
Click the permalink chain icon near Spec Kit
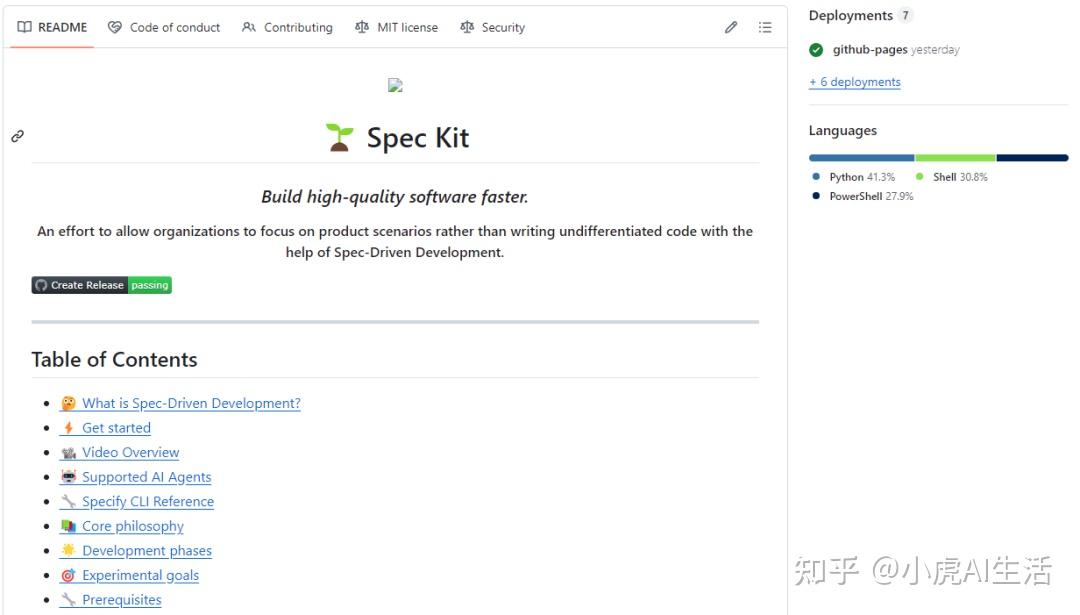16,136
